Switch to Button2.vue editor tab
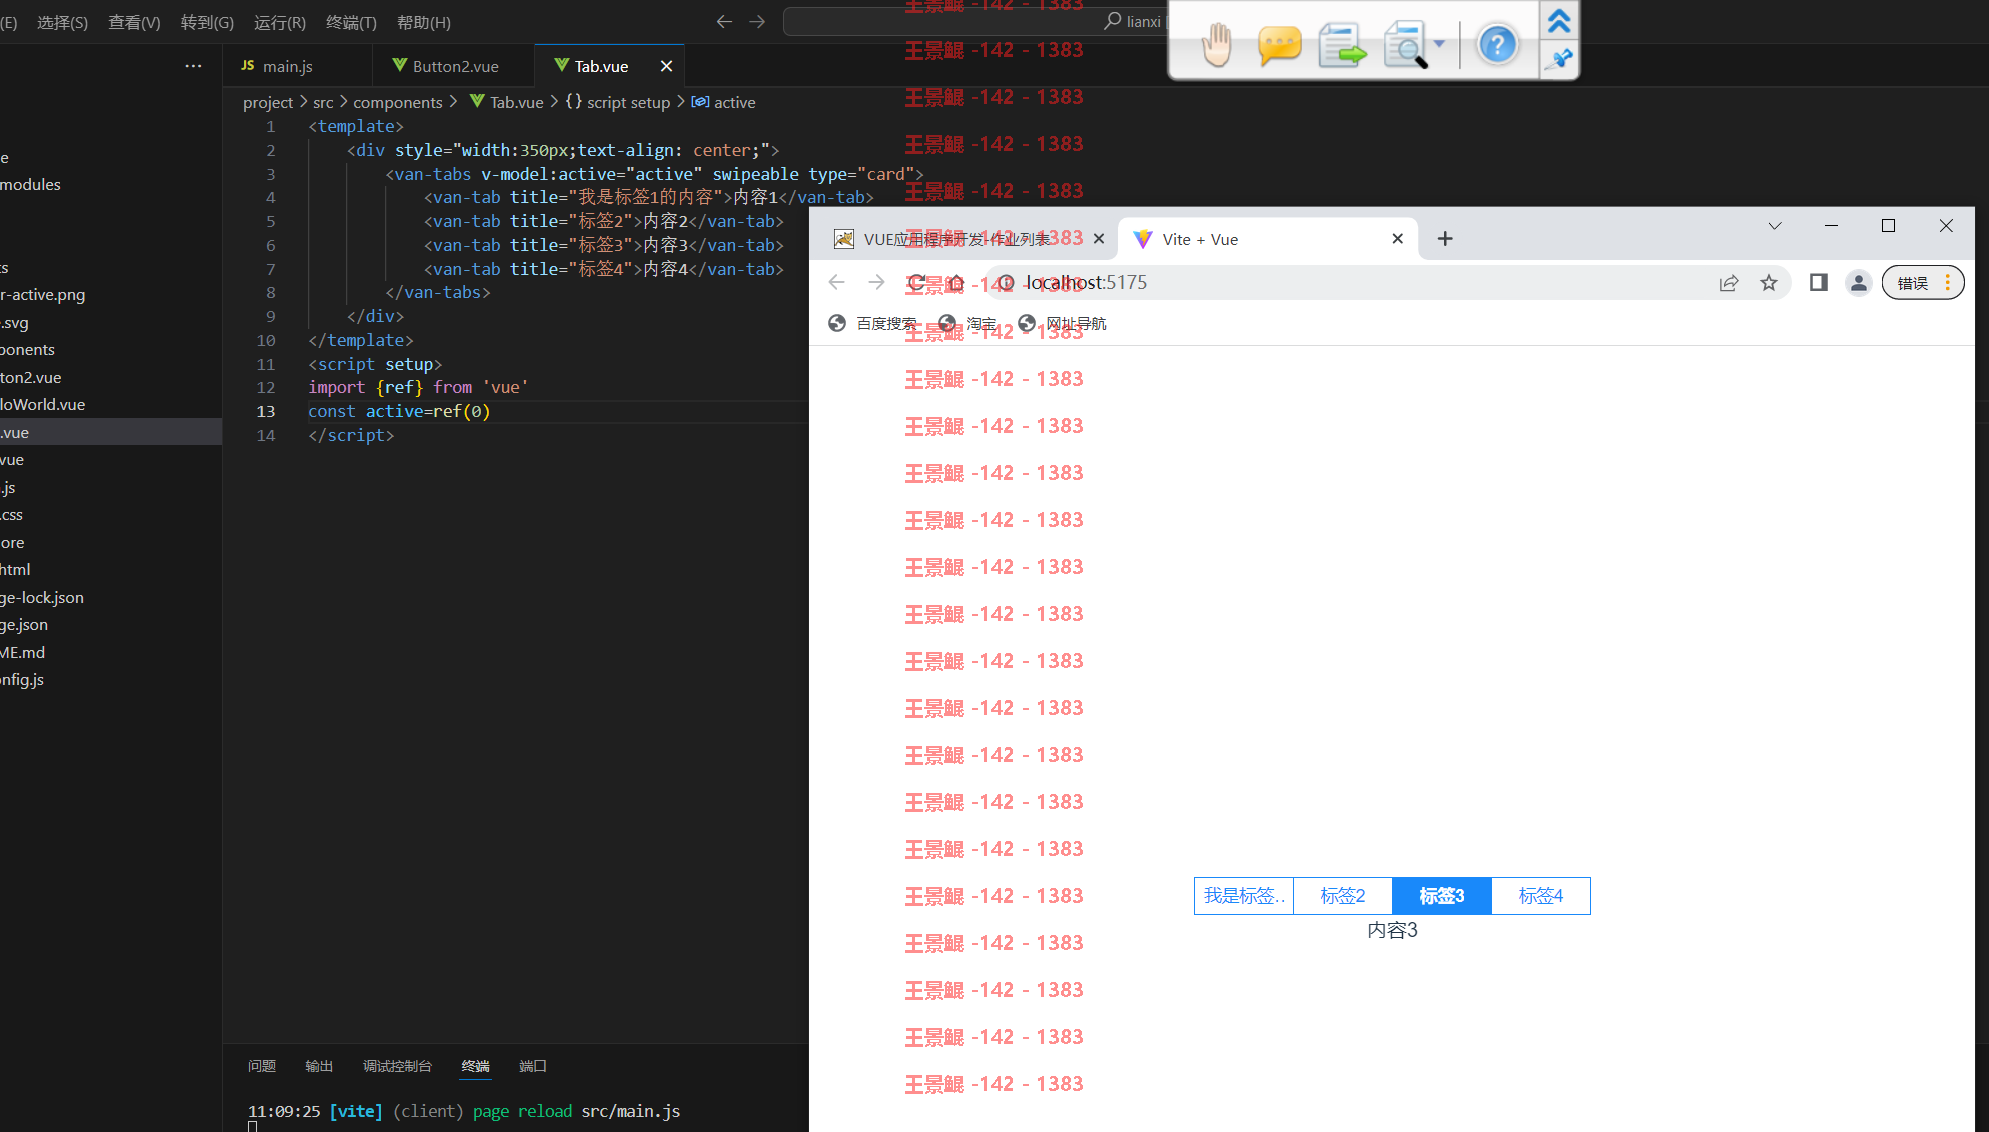Screen dimensions: 1989x1132 click(455, 66)
